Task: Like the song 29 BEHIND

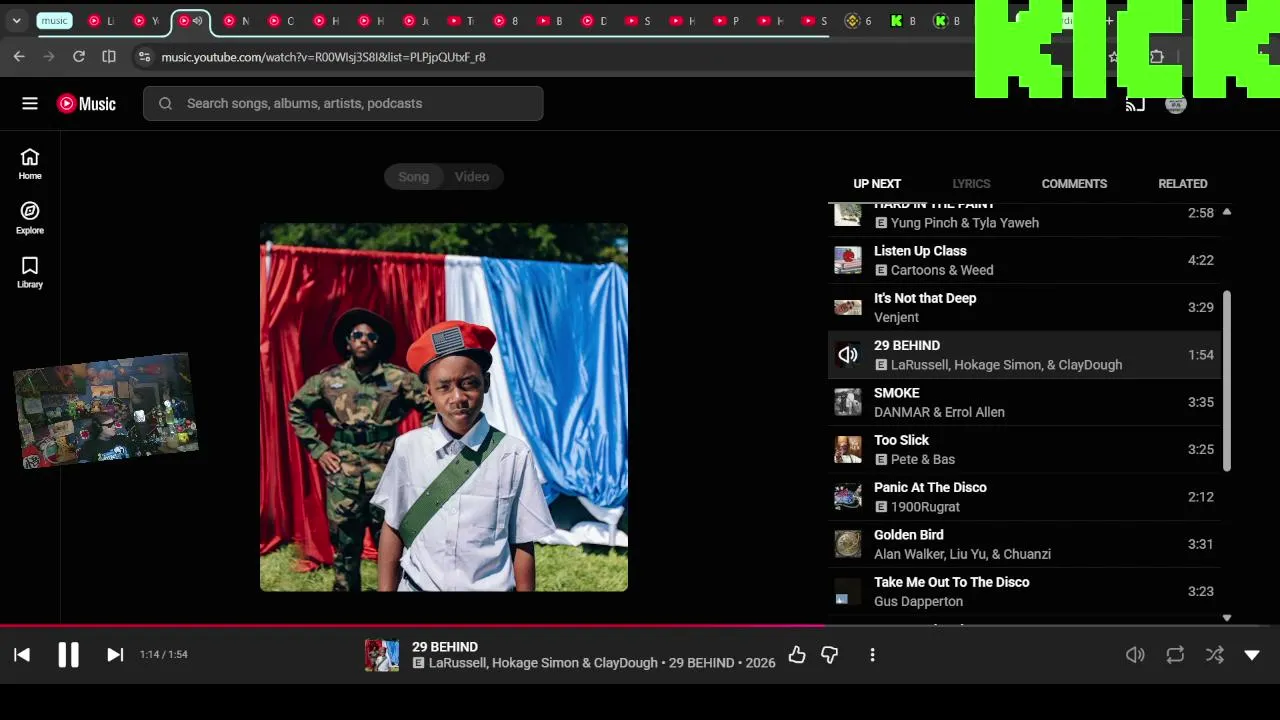Action: click(x=797, y=655)
